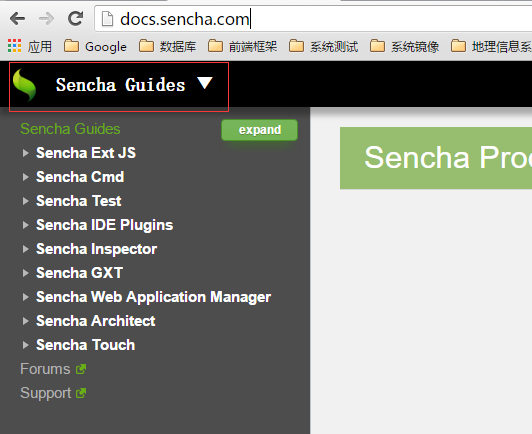This screenshot has height=434, width=532.
Task: Open the Forums link
Action: click(45, 369)
